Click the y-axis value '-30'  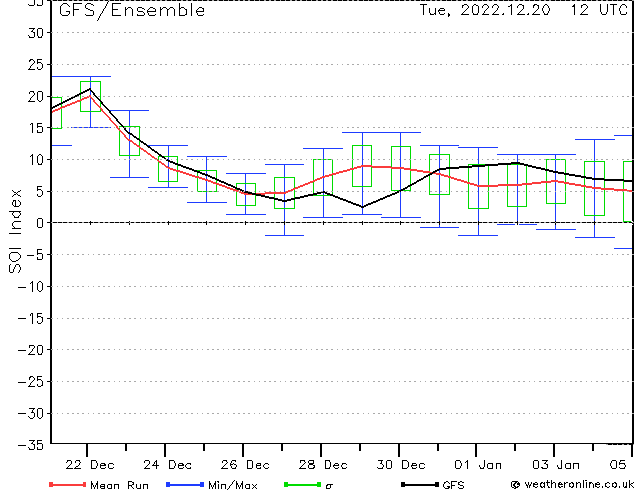point(31,414)
